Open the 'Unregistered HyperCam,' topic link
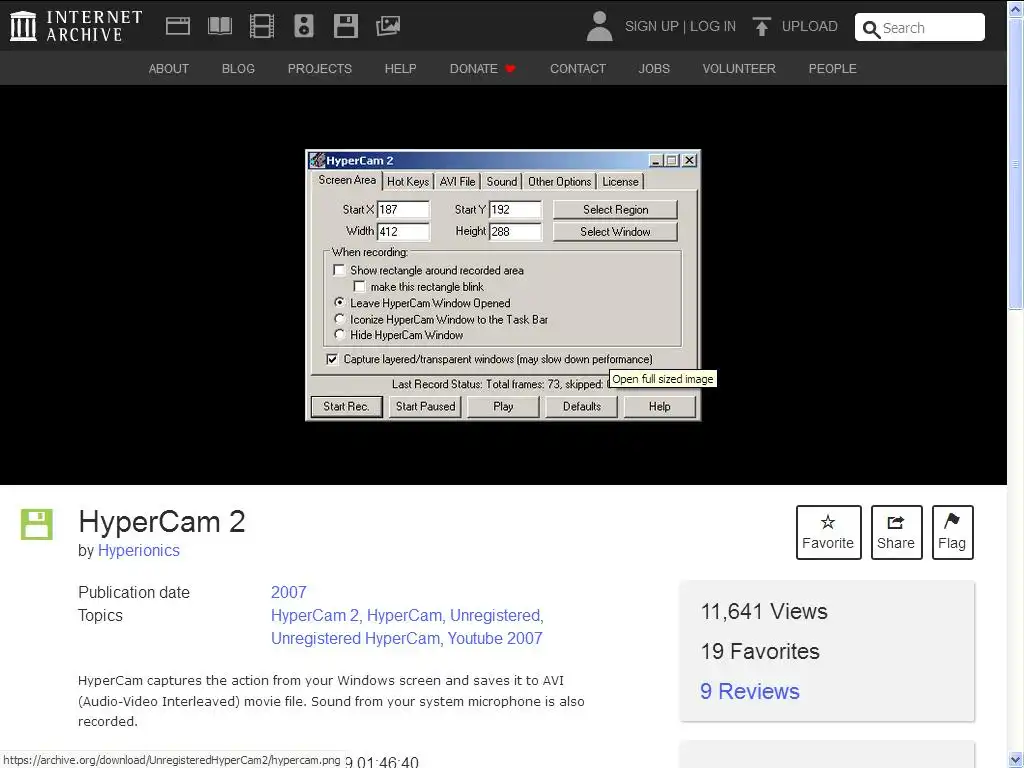This screenshot has width=1024, height=768. pos(357,639)
